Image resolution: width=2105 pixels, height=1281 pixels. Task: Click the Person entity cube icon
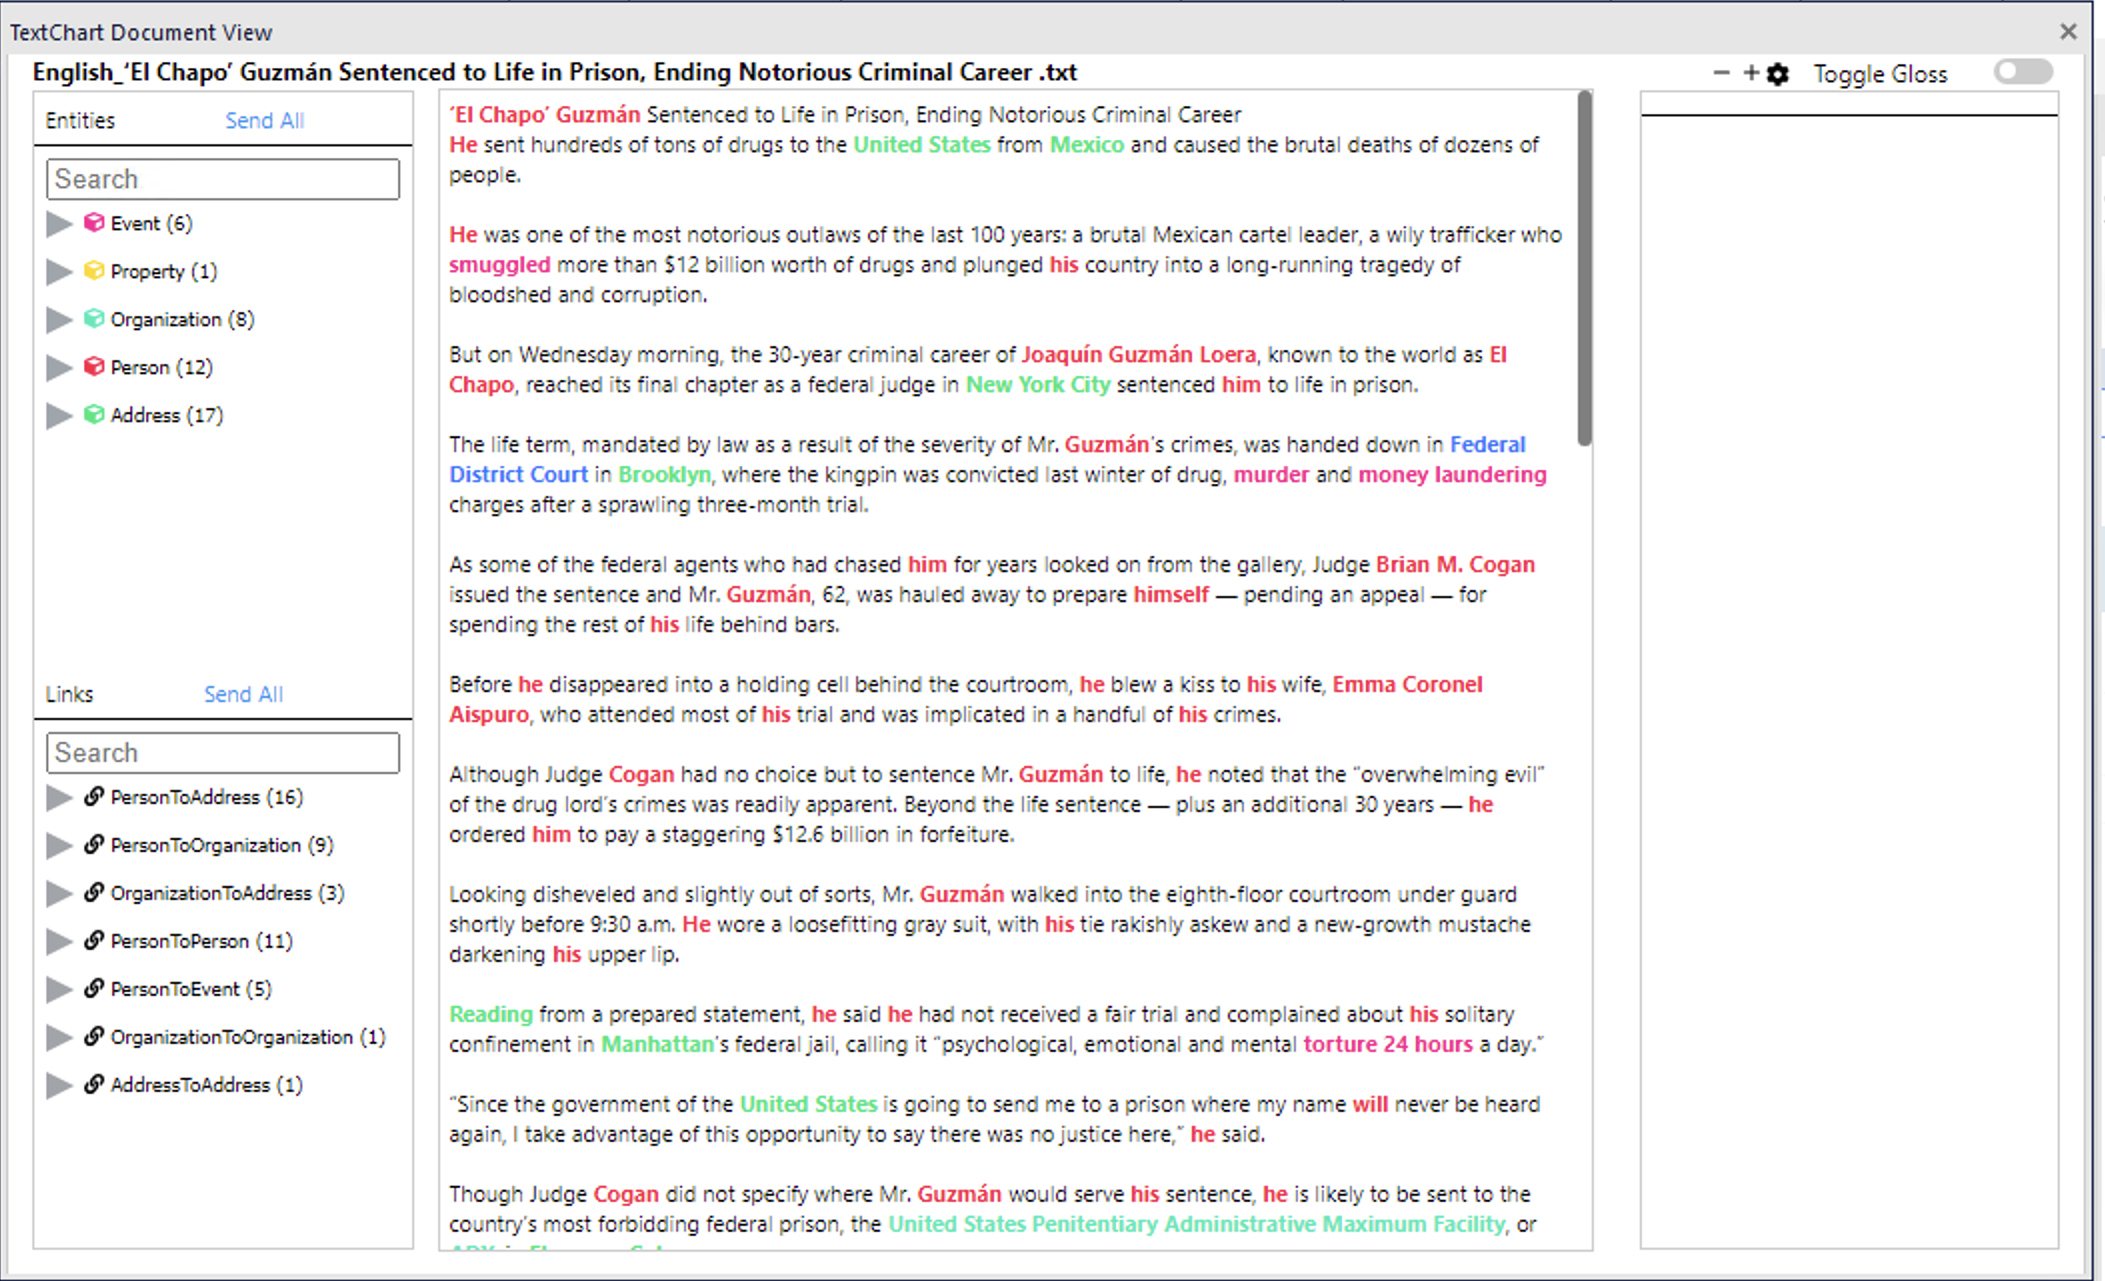(94, 367)
